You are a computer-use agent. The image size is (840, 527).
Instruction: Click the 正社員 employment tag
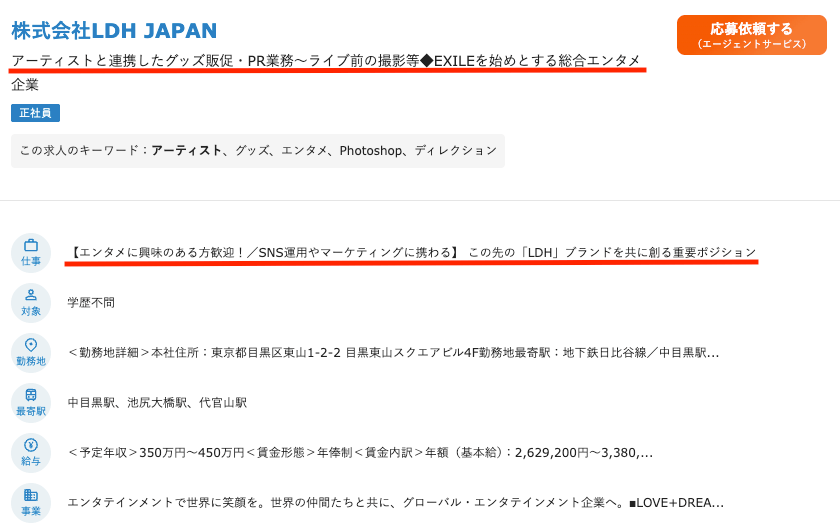pyautogui.click(x=35, y=113)
